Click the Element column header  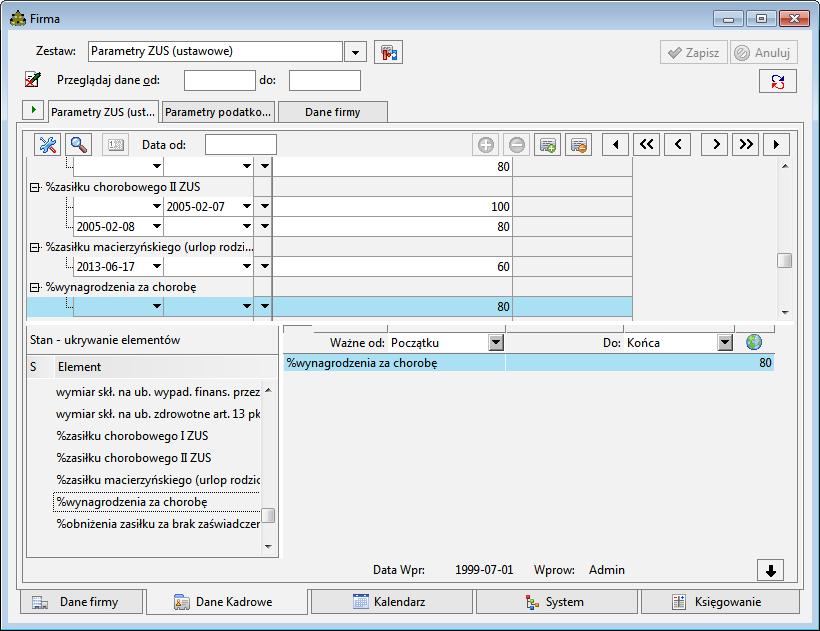[165, 367]
